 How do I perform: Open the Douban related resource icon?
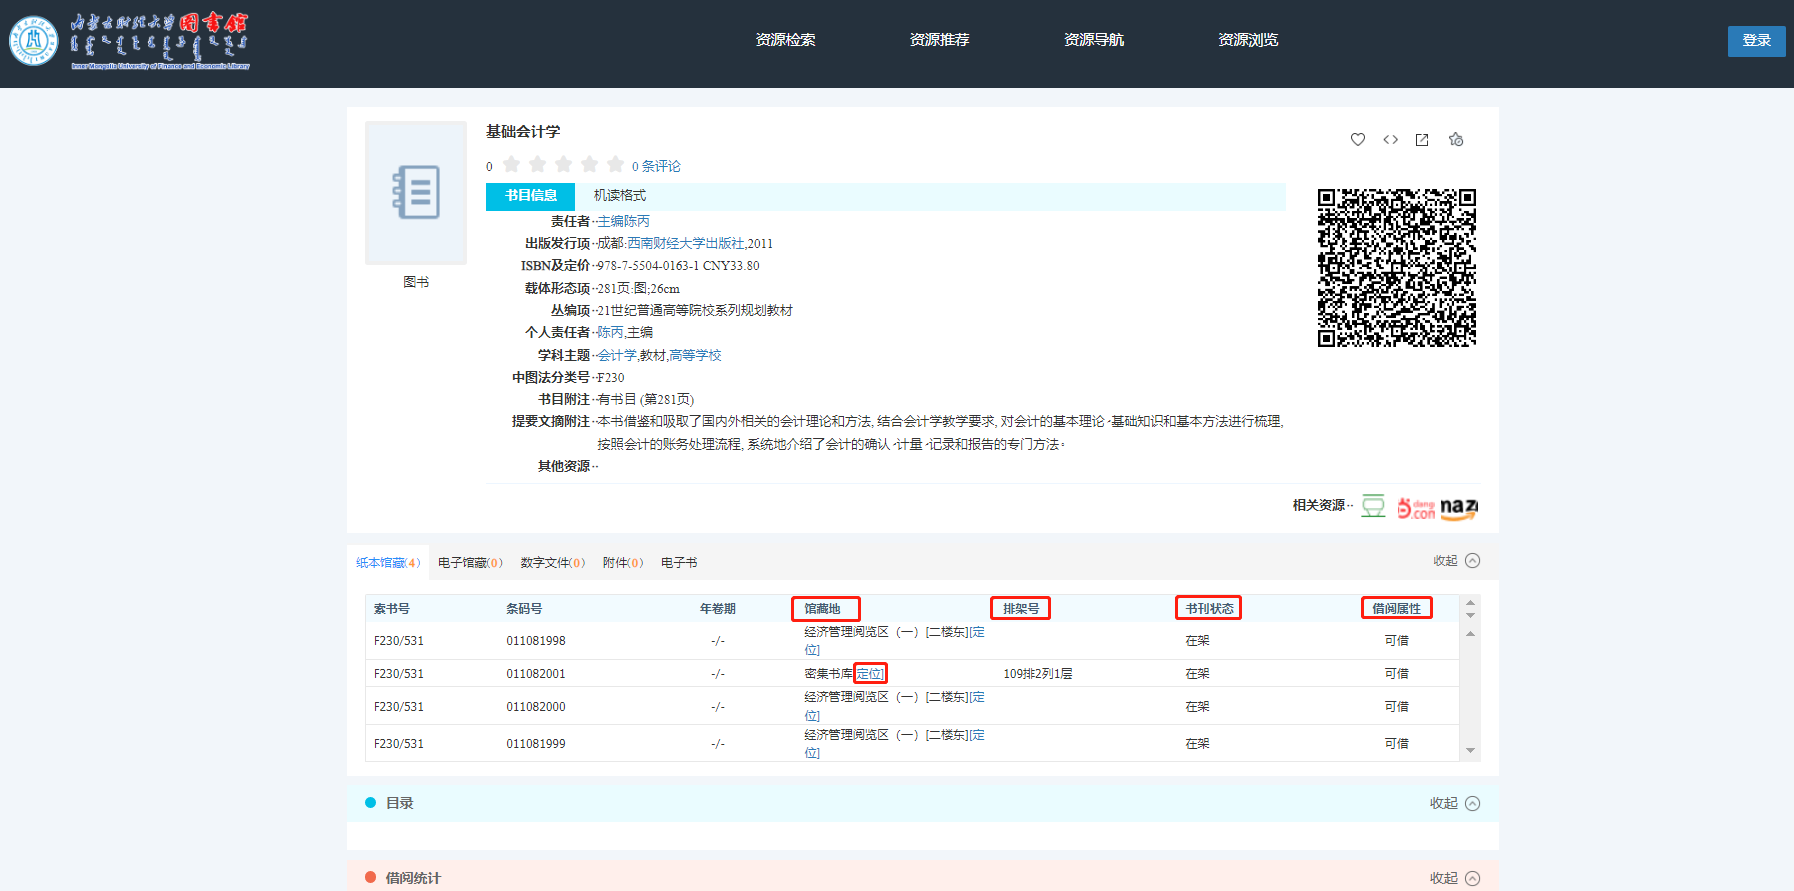pyautogui.click(x=1374, y=507)
